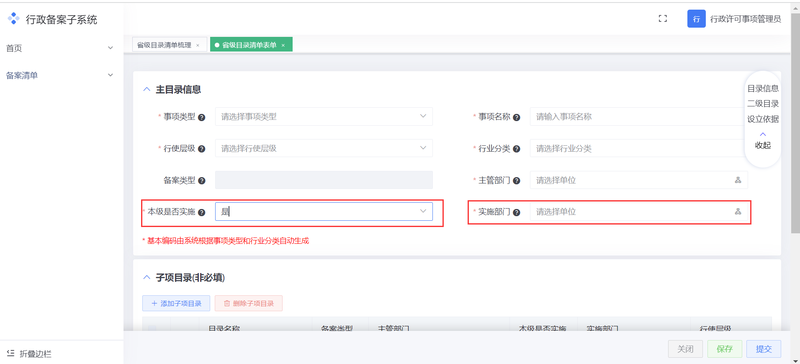Jump to 设立依据 anchor link

pos(763,119)
